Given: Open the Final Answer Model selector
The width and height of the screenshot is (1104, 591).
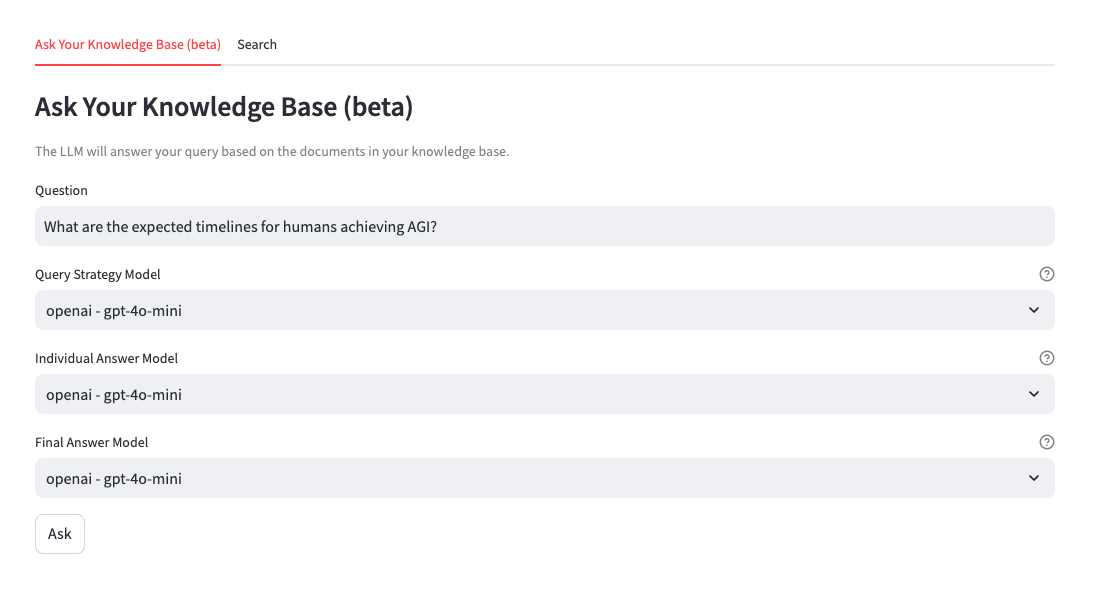Looking at the screenshot, I should point(530,478).
